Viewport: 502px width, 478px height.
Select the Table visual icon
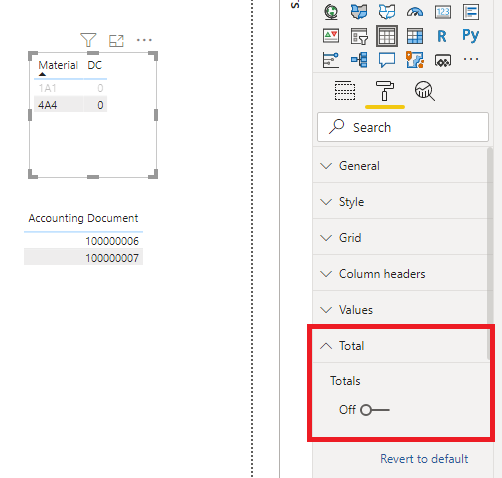tap(387, 36)
